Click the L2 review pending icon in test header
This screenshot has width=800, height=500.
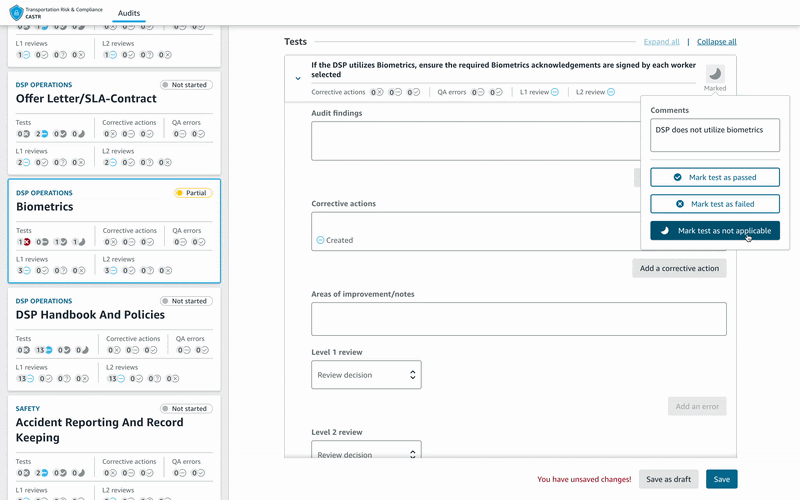(x=611, y=92)
